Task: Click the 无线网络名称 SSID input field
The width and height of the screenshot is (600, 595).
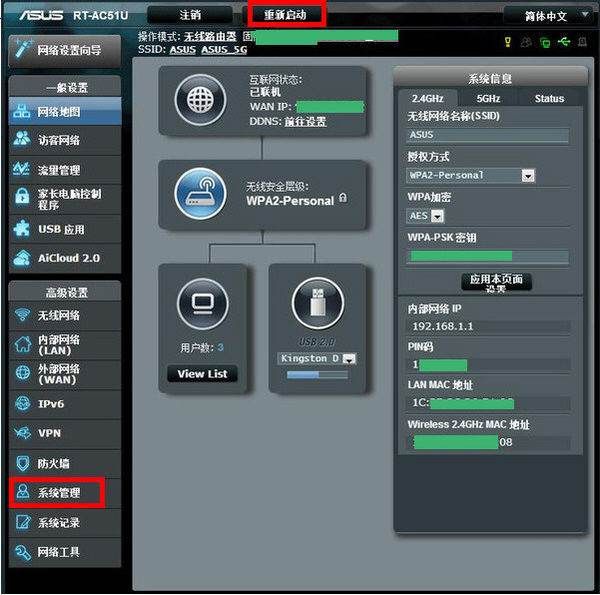Action: coord(488,135)
